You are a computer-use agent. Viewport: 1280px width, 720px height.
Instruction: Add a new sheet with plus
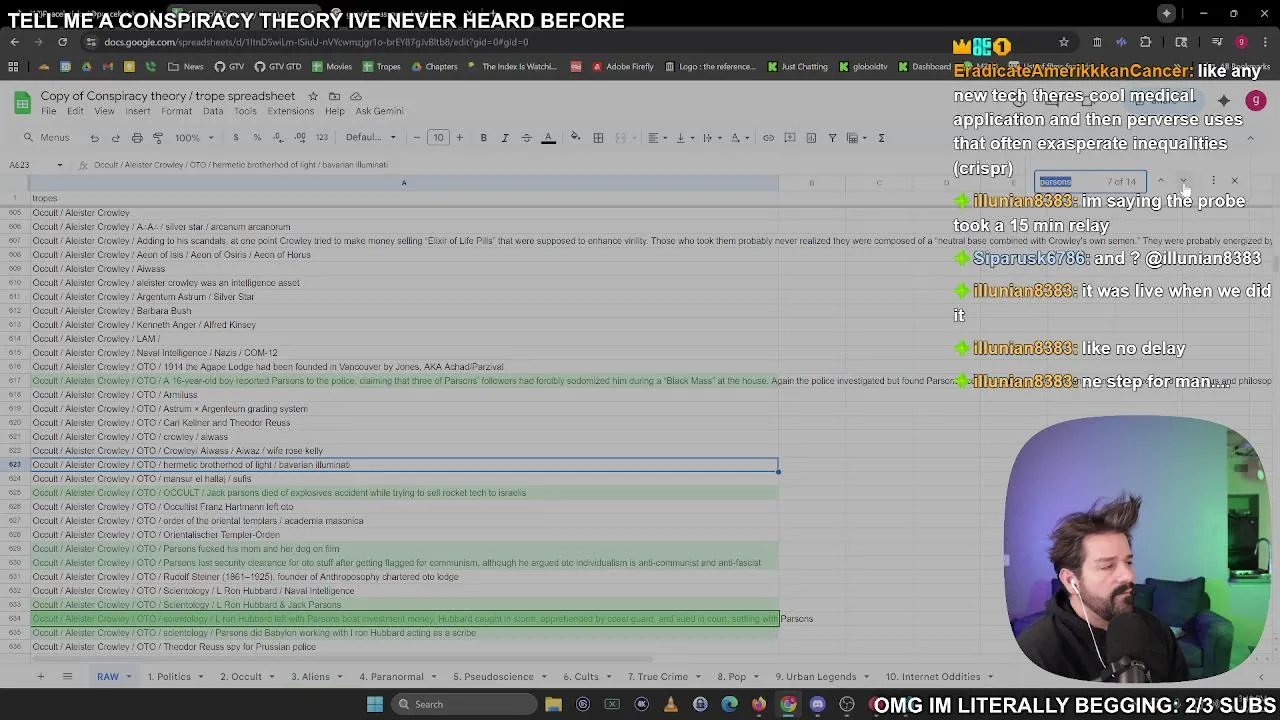40,677
